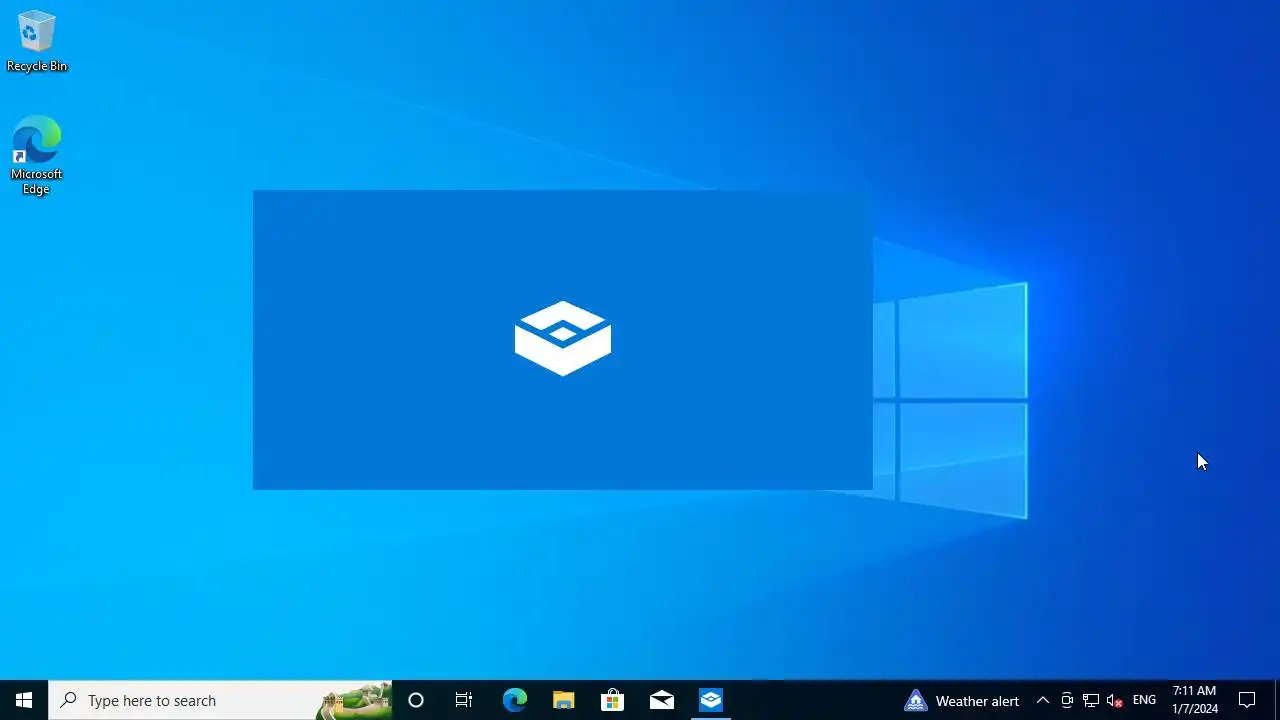Open the clock showing 7:11 AM
Image resolution: width=1280 pixels, height=720 pixels.
pos(1195,700)
